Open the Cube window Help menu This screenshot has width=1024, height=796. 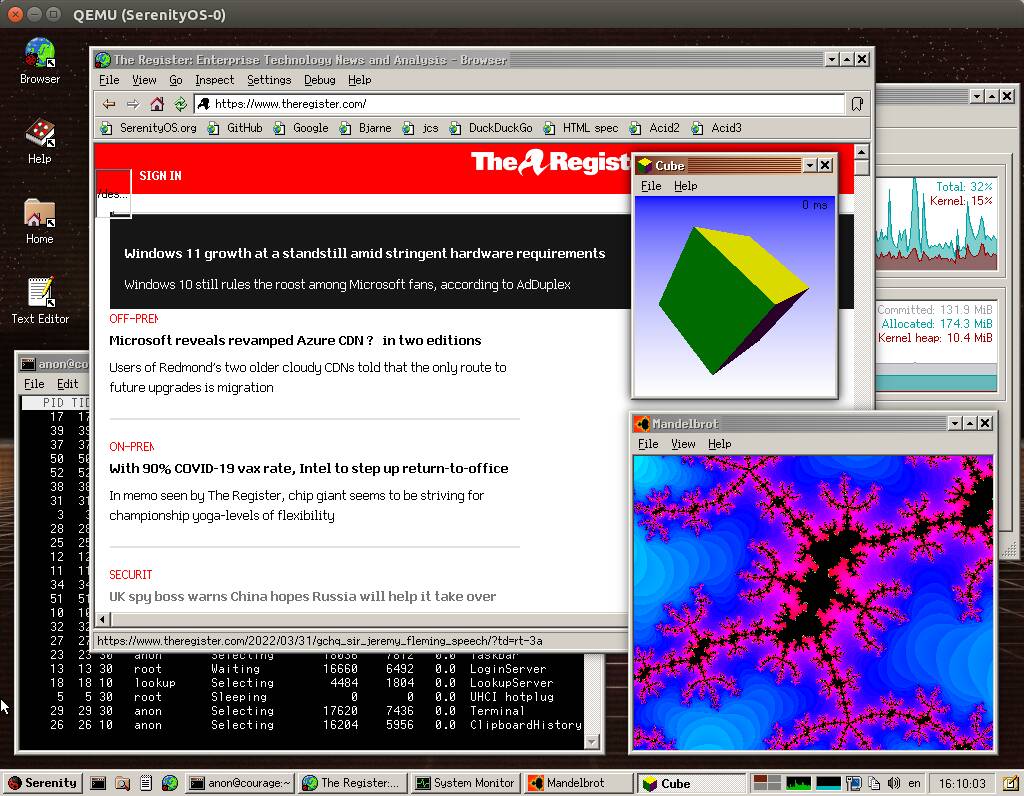click(x=685, y=186)
